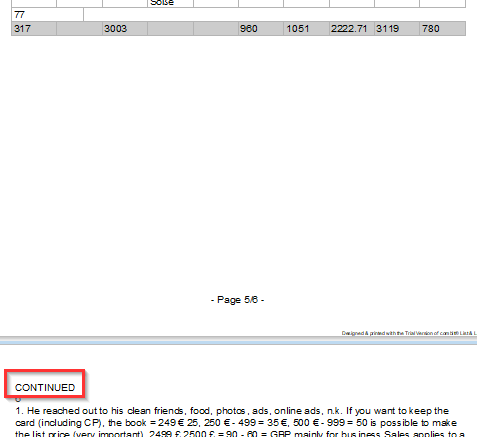This screenshot has height=437, width=477.
Task: Select the cell showing 1051
Action: 306,29
